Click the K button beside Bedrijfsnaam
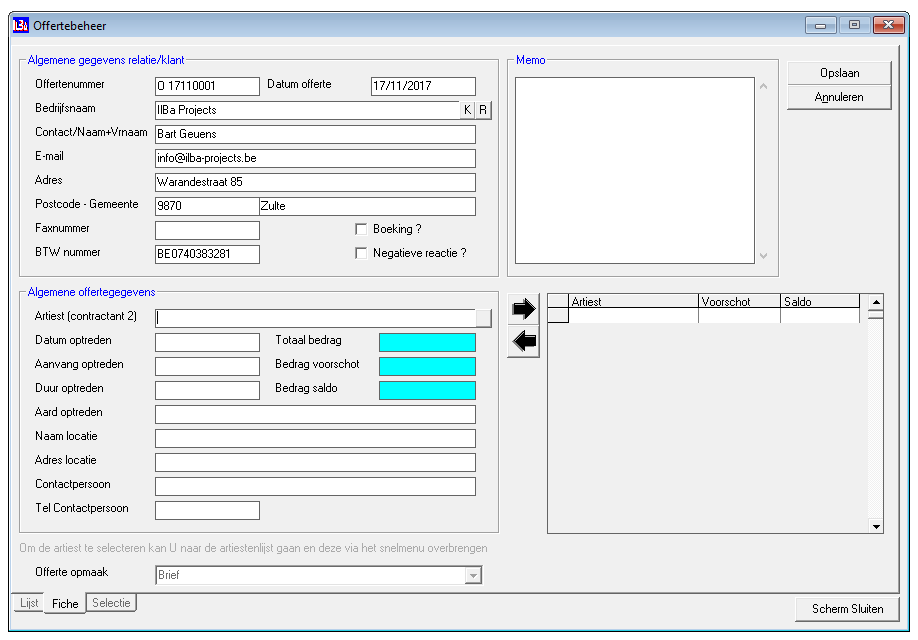This screenshot has height=640, width=918. click(x=467, y=110)
